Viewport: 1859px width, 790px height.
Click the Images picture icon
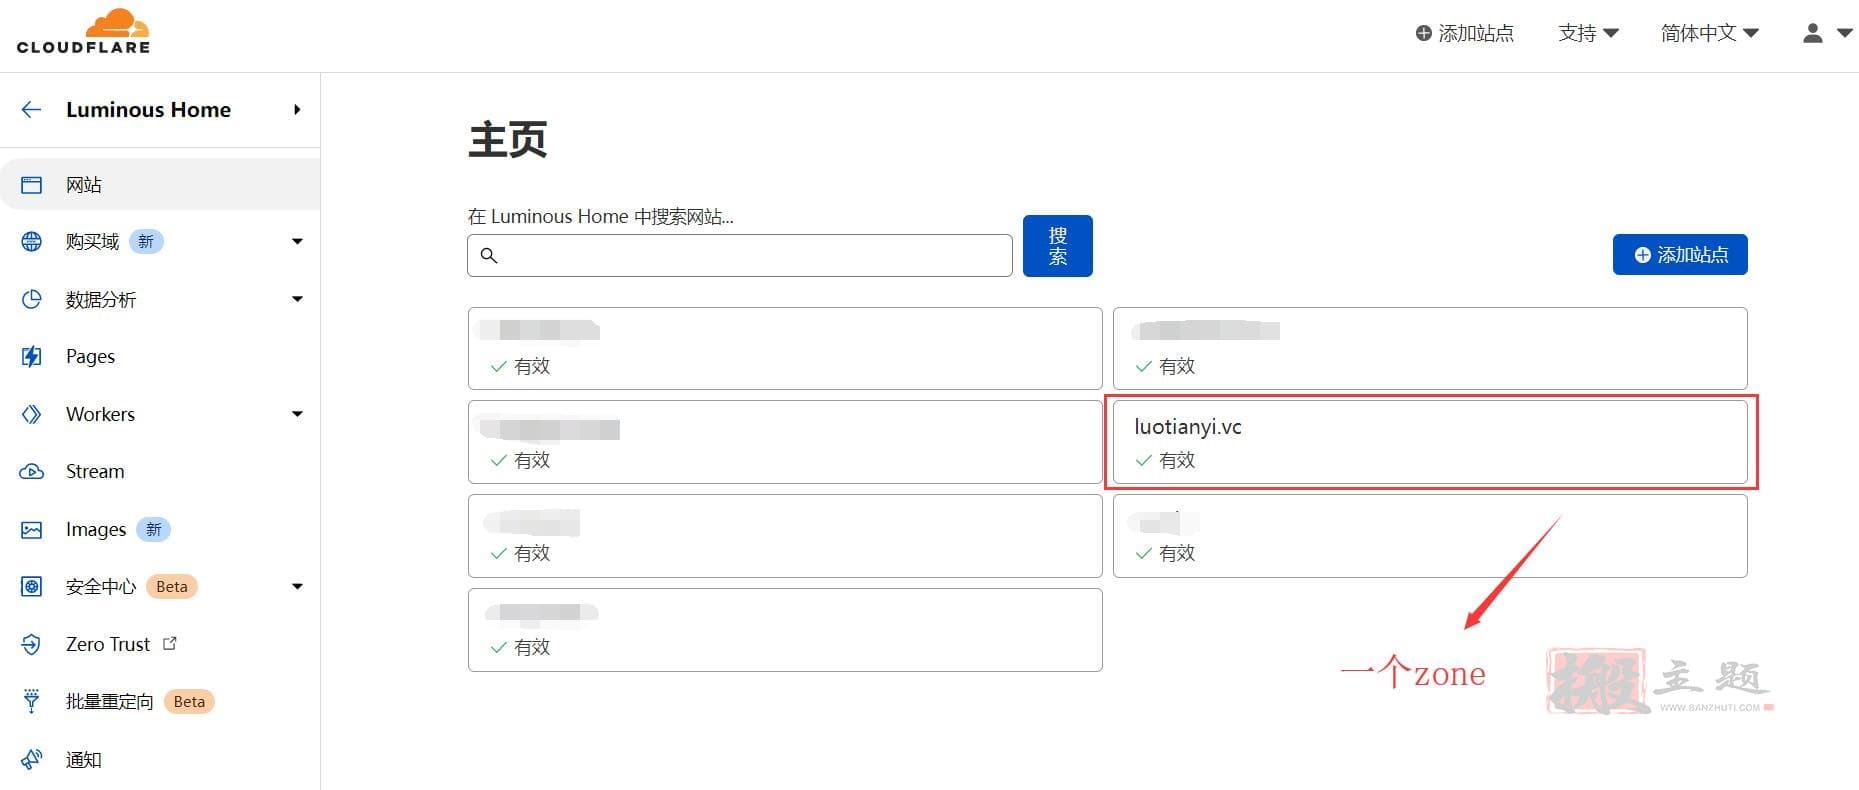[32, 530]
